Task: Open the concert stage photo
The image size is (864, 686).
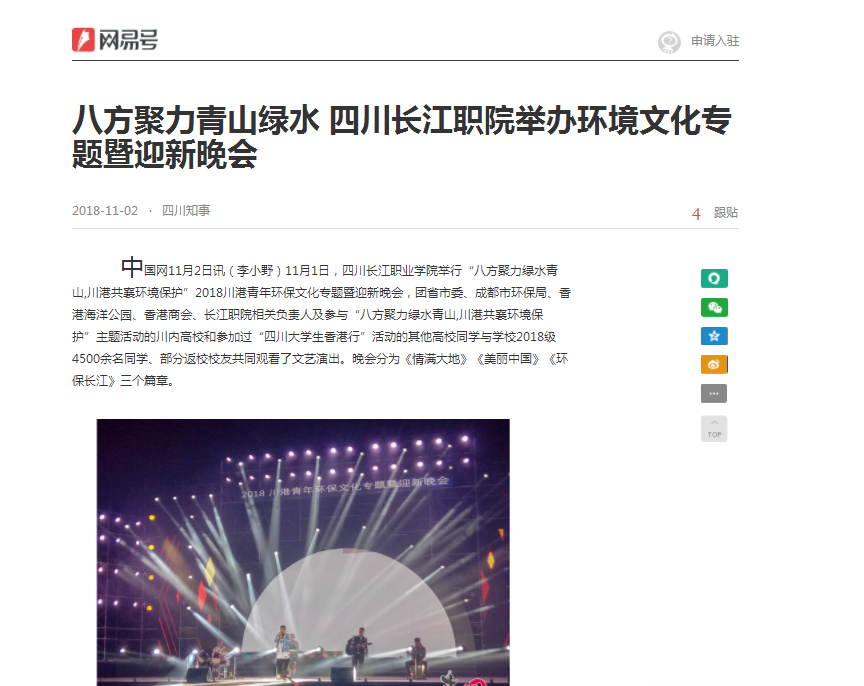Action: [303, 553]
